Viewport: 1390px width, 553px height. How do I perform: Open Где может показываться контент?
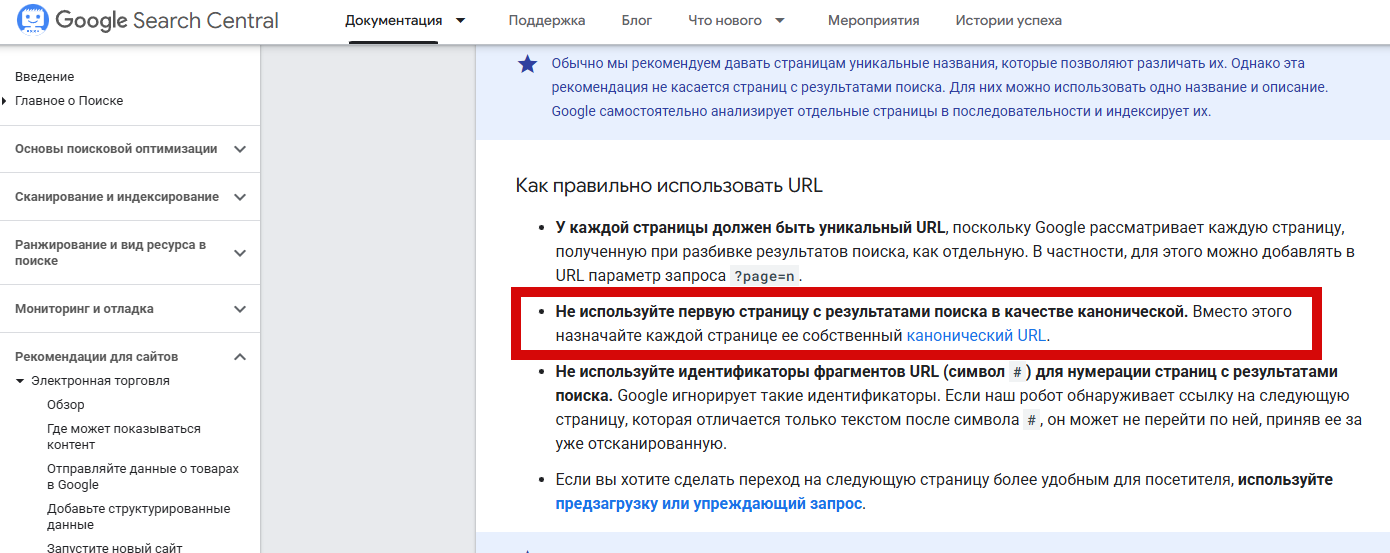tap(124, 437)
